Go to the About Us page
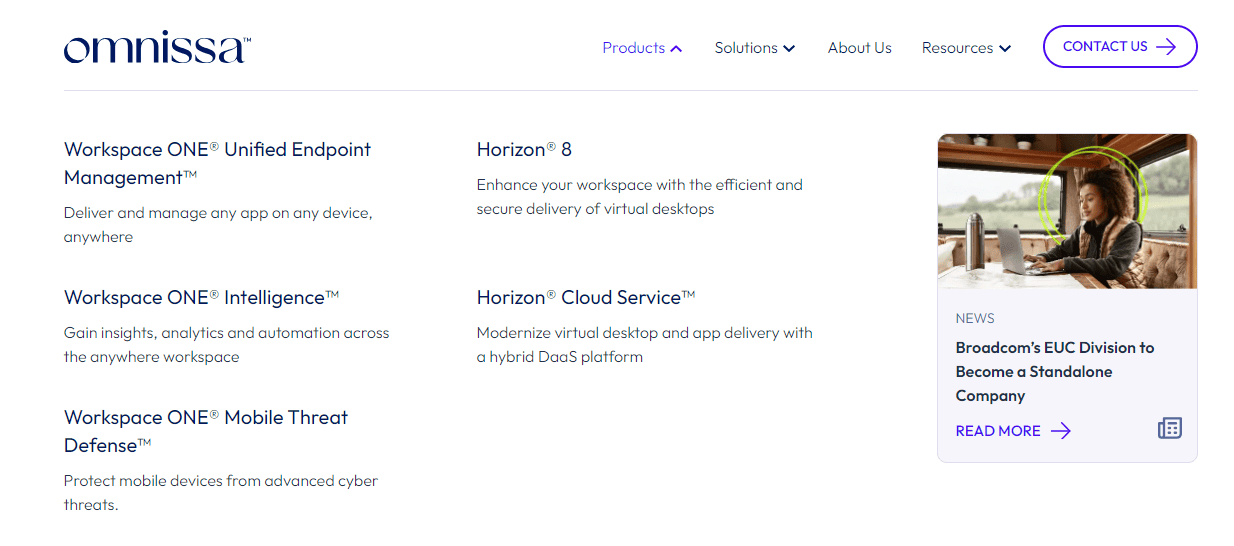 tap(859, 48)
